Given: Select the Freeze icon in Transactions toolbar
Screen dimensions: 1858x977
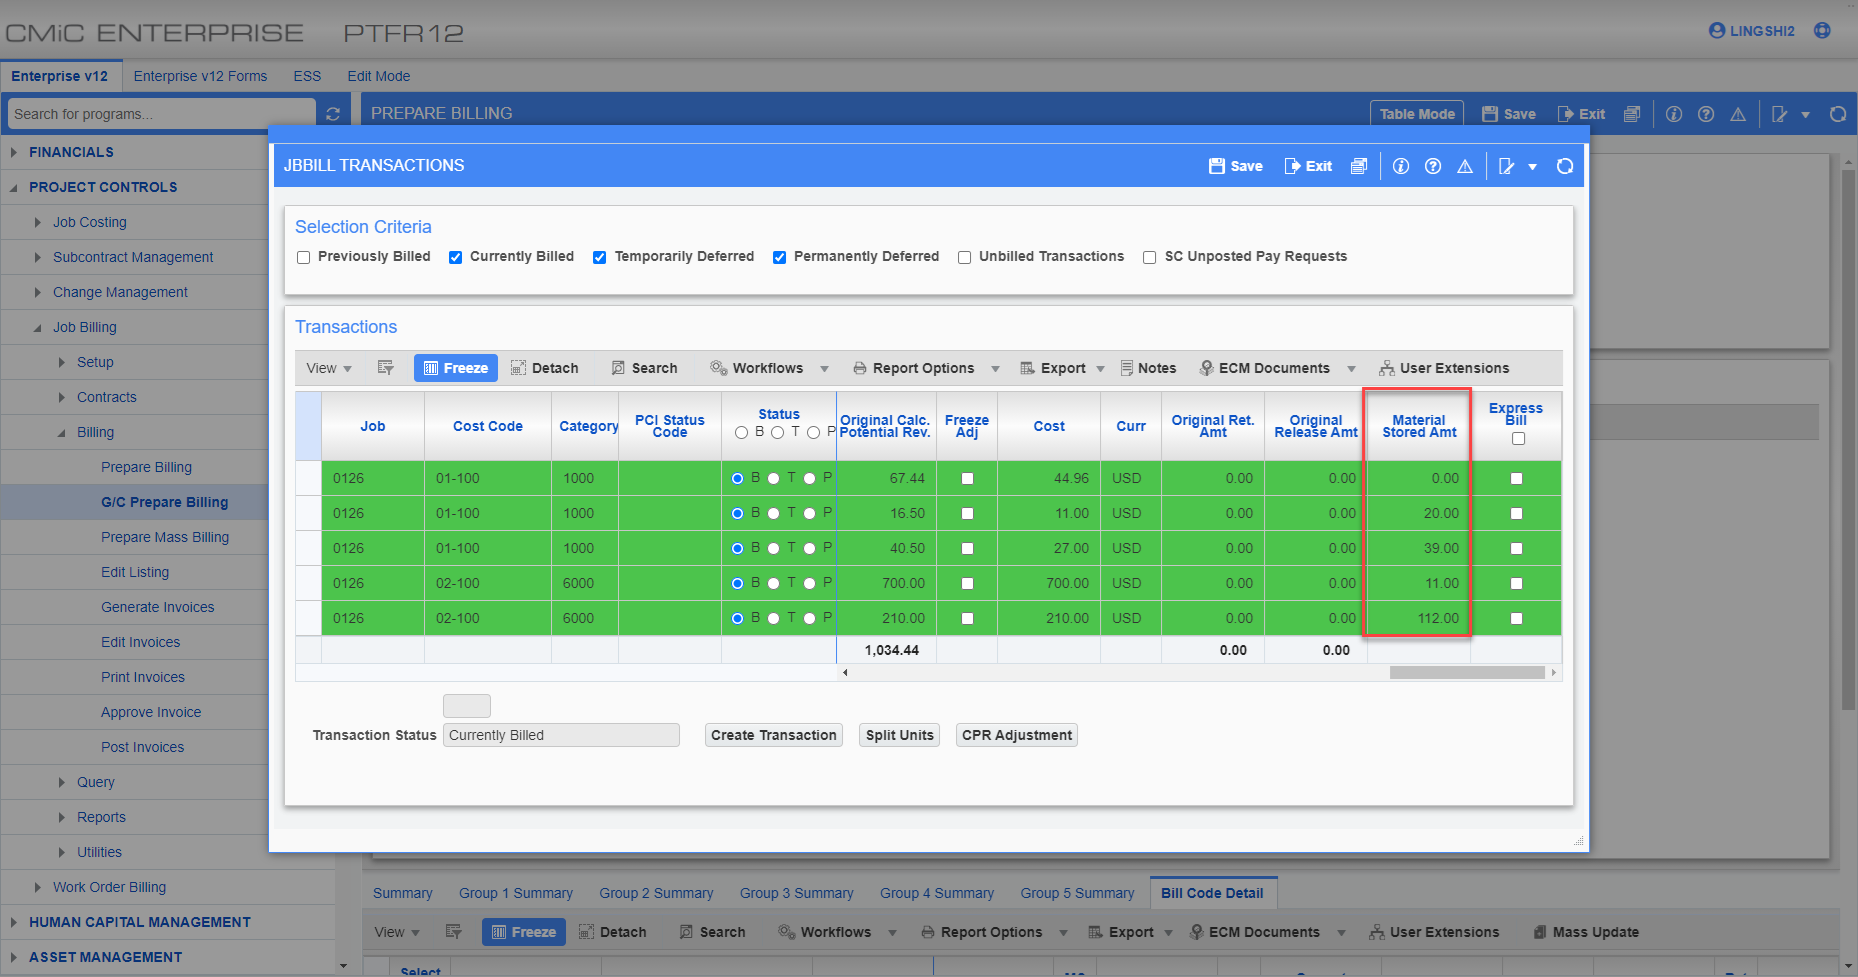Looking at the screenshot, I should click(455, 367).
